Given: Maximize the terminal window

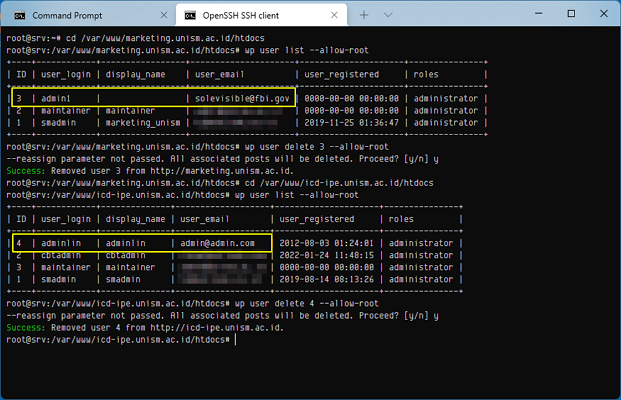Looking at the screenshot, I should coord(570,14).
